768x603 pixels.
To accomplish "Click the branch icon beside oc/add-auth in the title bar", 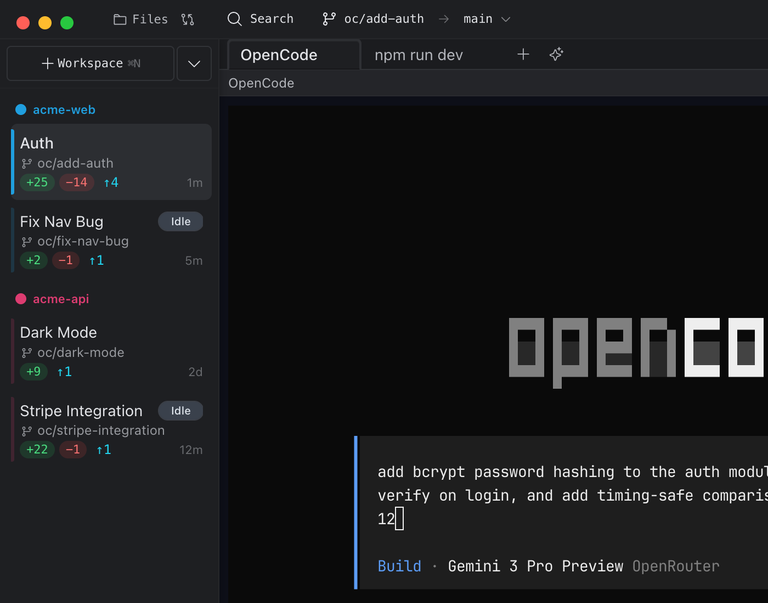I will [x=329, y=19].
